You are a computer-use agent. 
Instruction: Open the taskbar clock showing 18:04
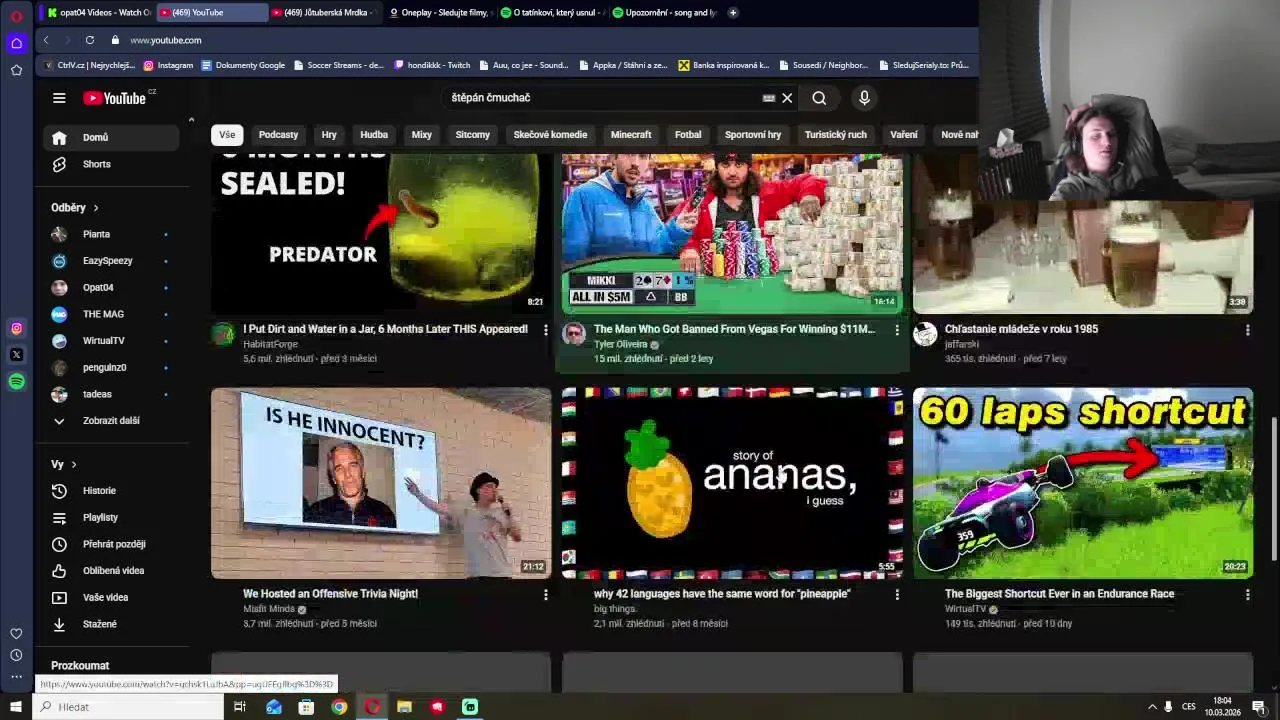(x=1222, y=707)
